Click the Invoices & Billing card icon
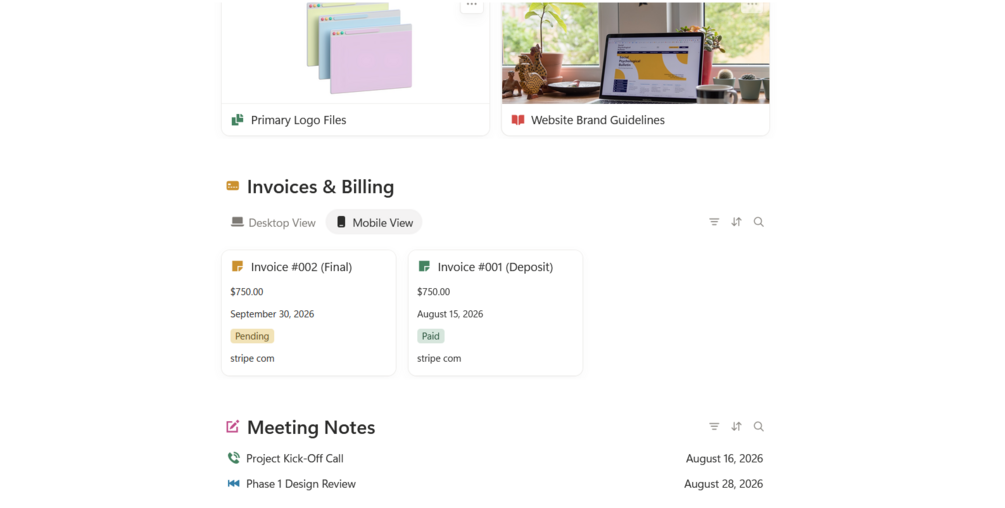 [233, 186]
